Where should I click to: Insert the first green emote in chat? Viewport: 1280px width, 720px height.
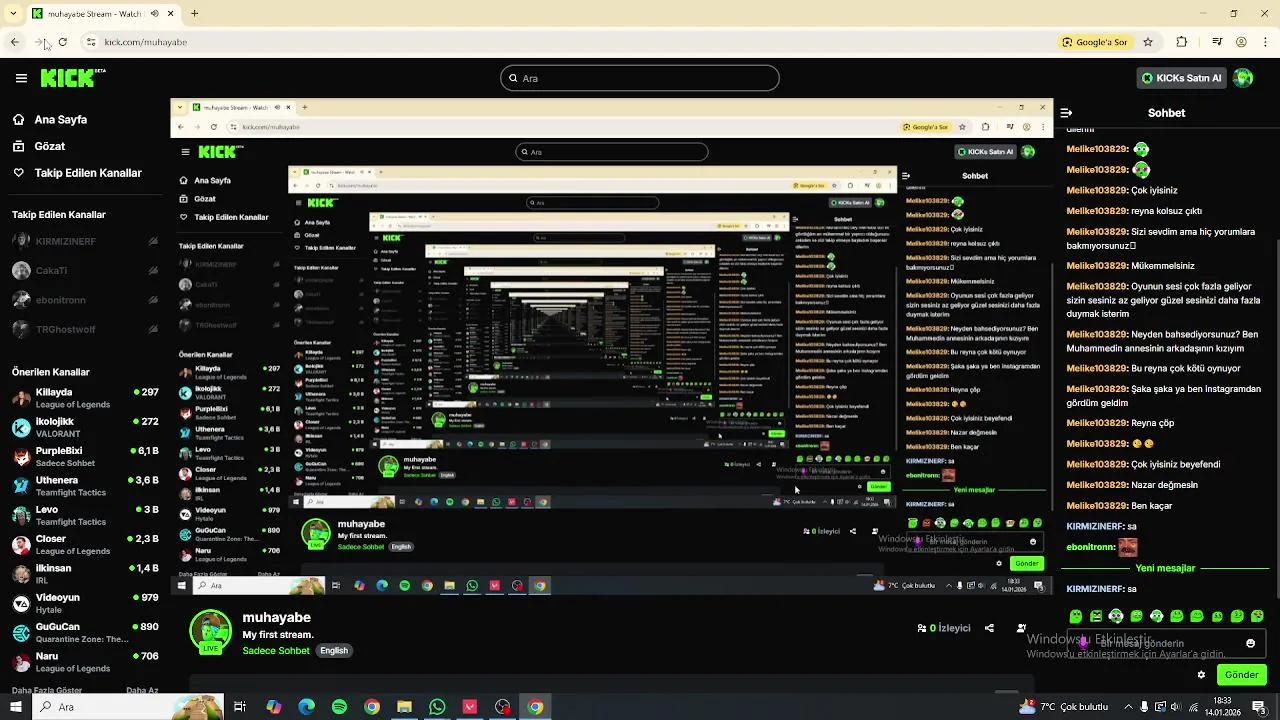tap(1076, 616)
